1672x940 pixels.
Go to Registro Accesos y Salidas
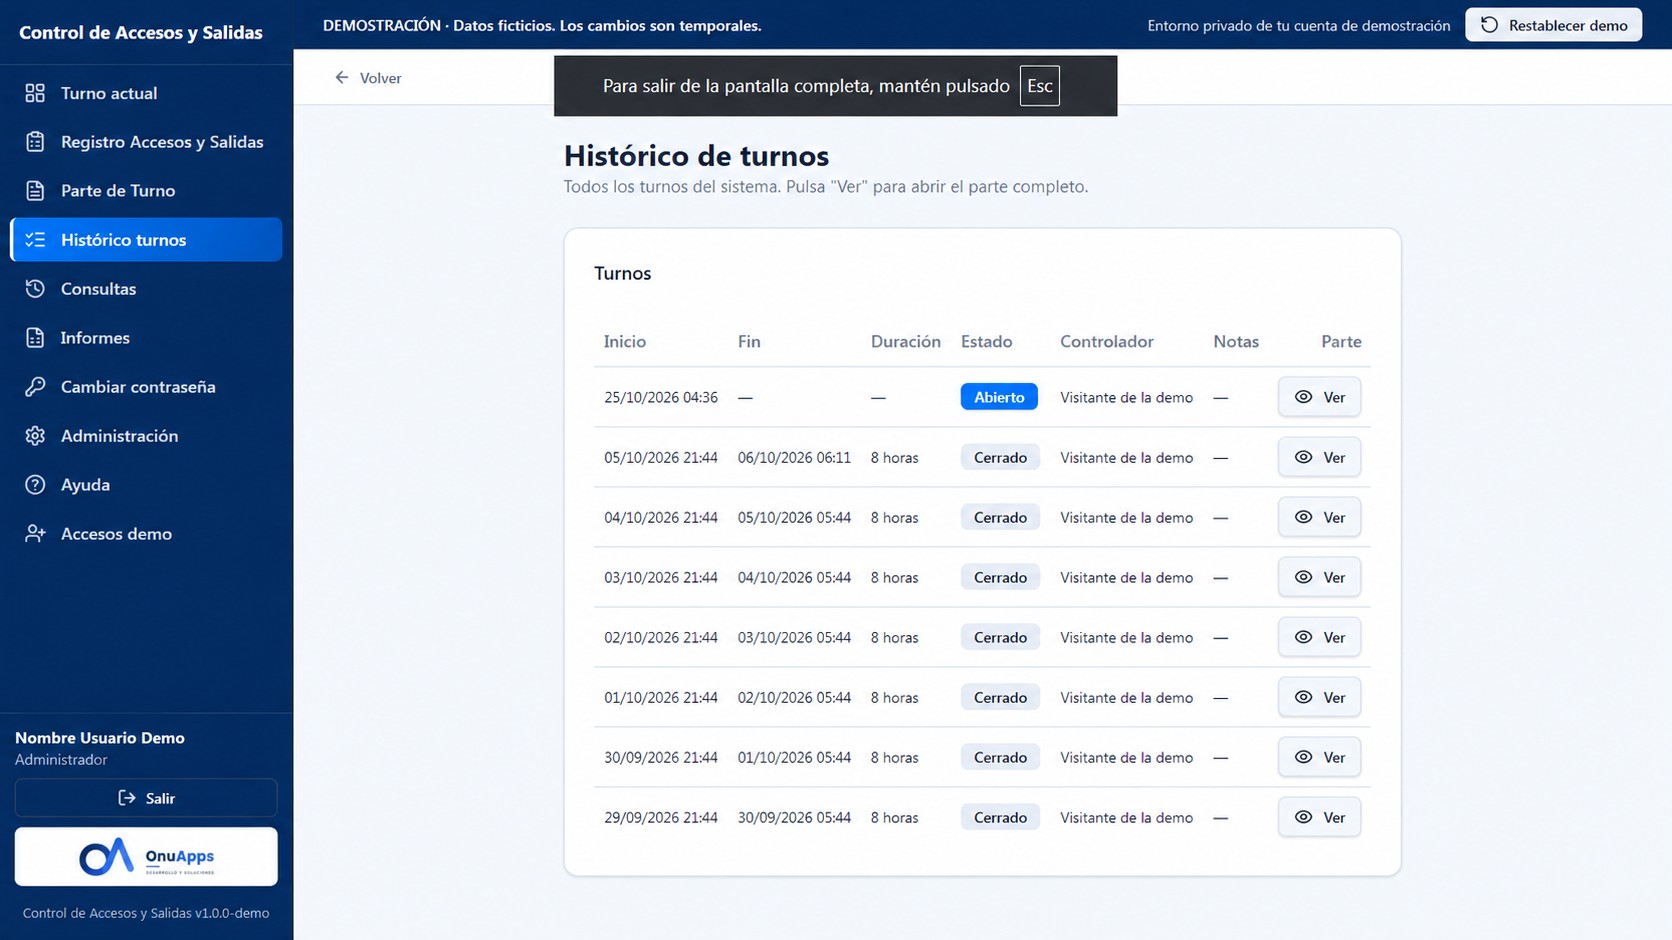pyautogui.click(x=146, y=142)
